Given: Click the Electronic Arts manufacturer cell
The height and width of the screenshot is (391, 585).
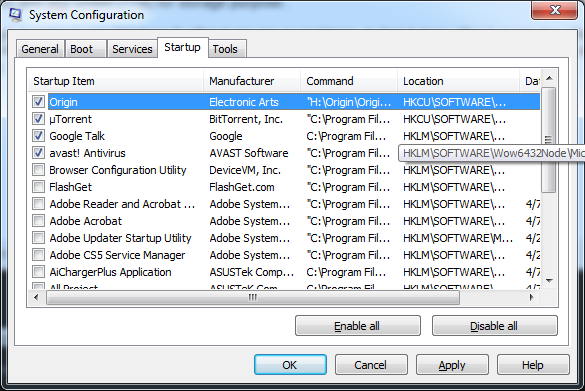Looking at the screenshot, I should coord(244,102).
